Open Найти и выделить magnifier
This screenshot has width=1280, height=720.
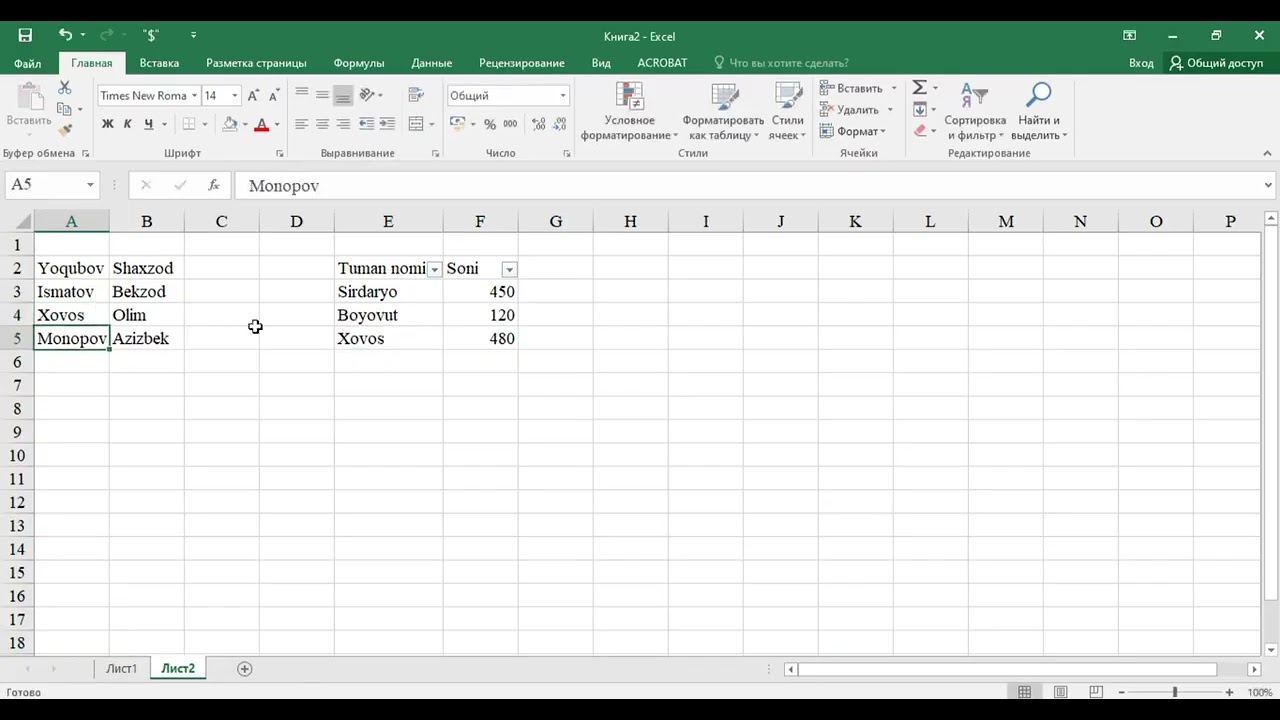click(x=1039, y=111)
